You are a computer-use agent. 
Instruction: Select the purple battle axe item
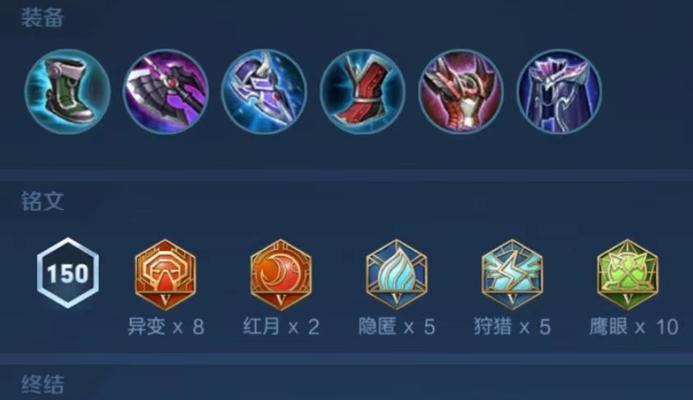(x=166, y=91)
